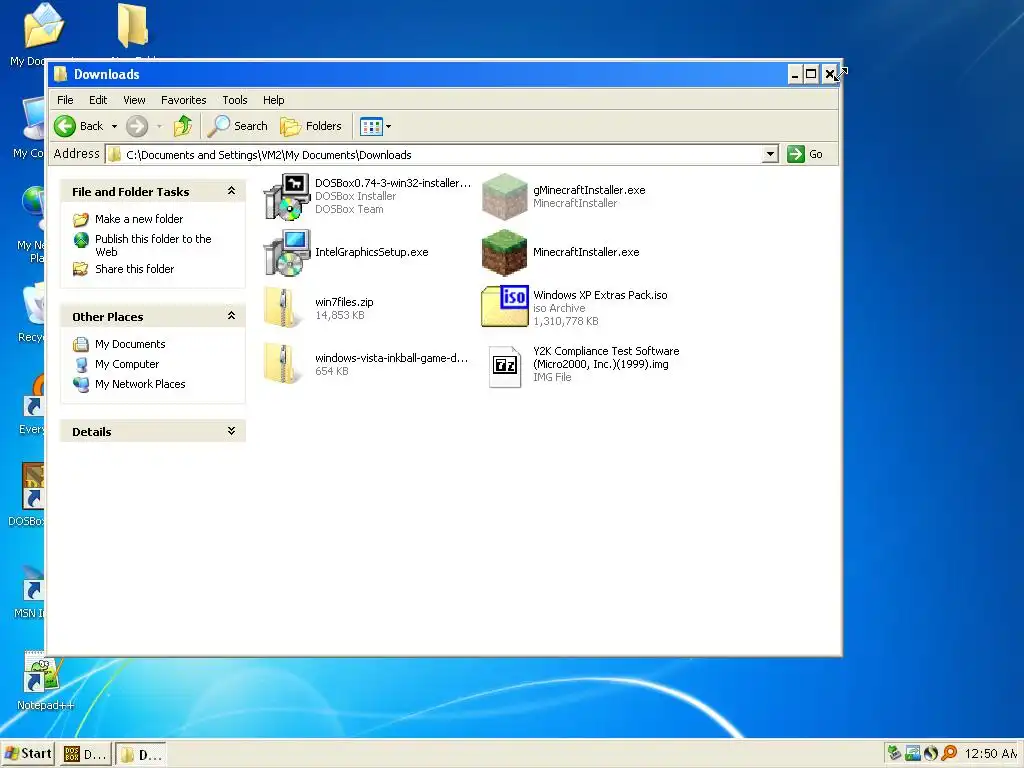Collapse File and Folder Tasks panel
The height and width of the screenshot is (768, 1024).
point(231,191)
